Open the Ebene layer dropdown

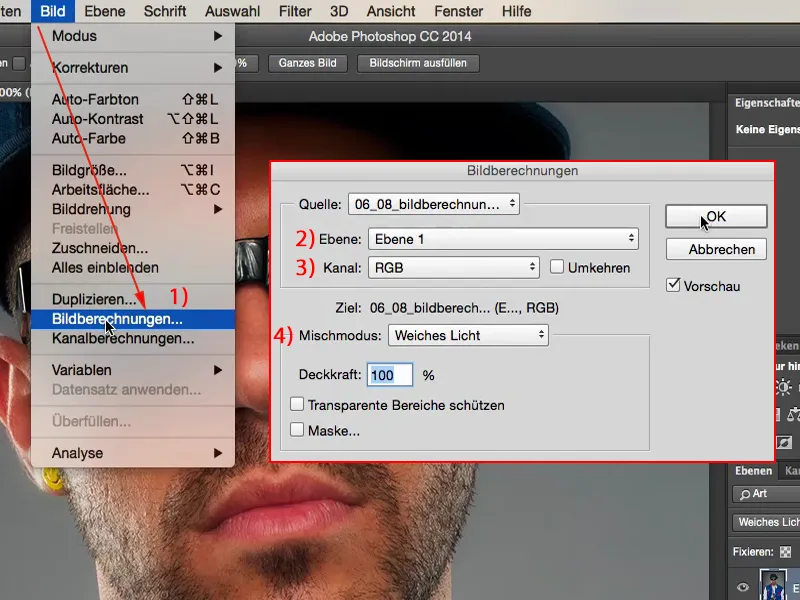tap(503, 239)
